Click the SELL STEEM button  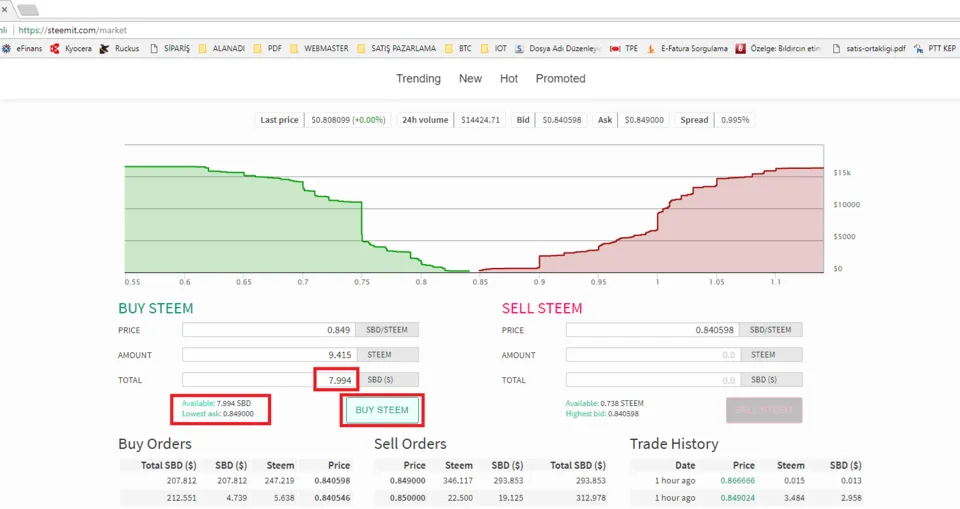coord(764,410)
